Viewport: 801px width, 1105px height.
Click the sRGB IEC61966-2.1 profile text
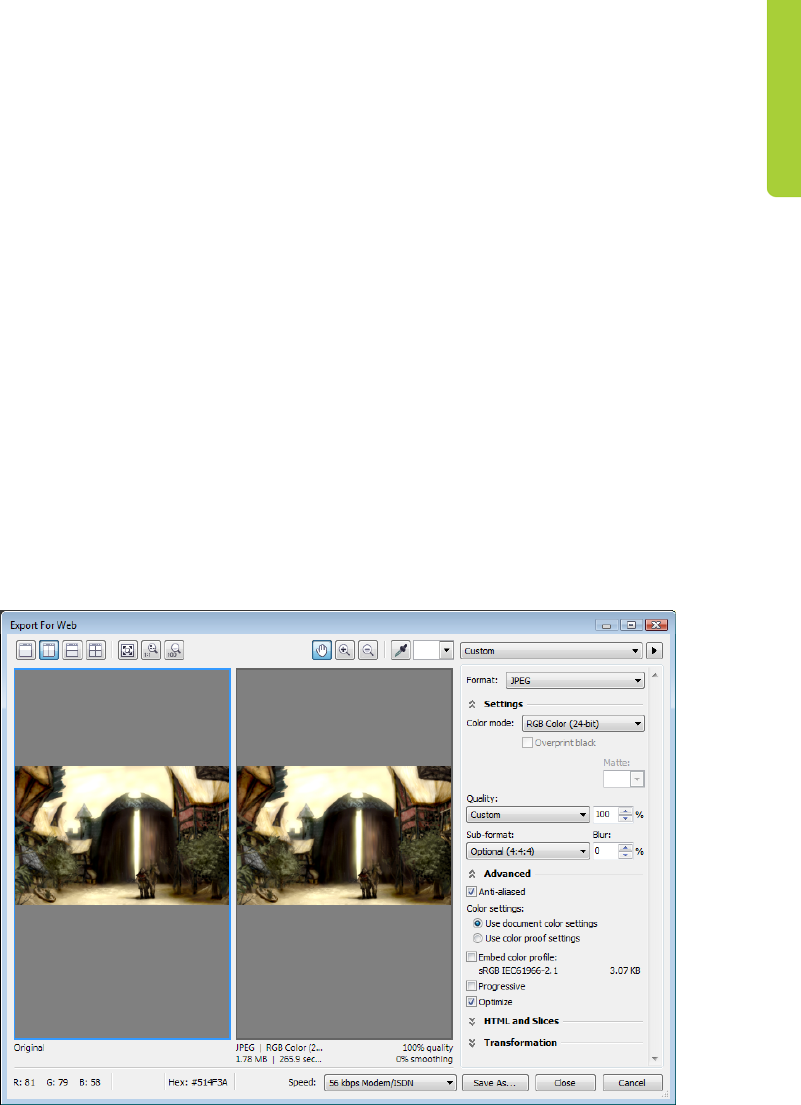coord(518,971)
